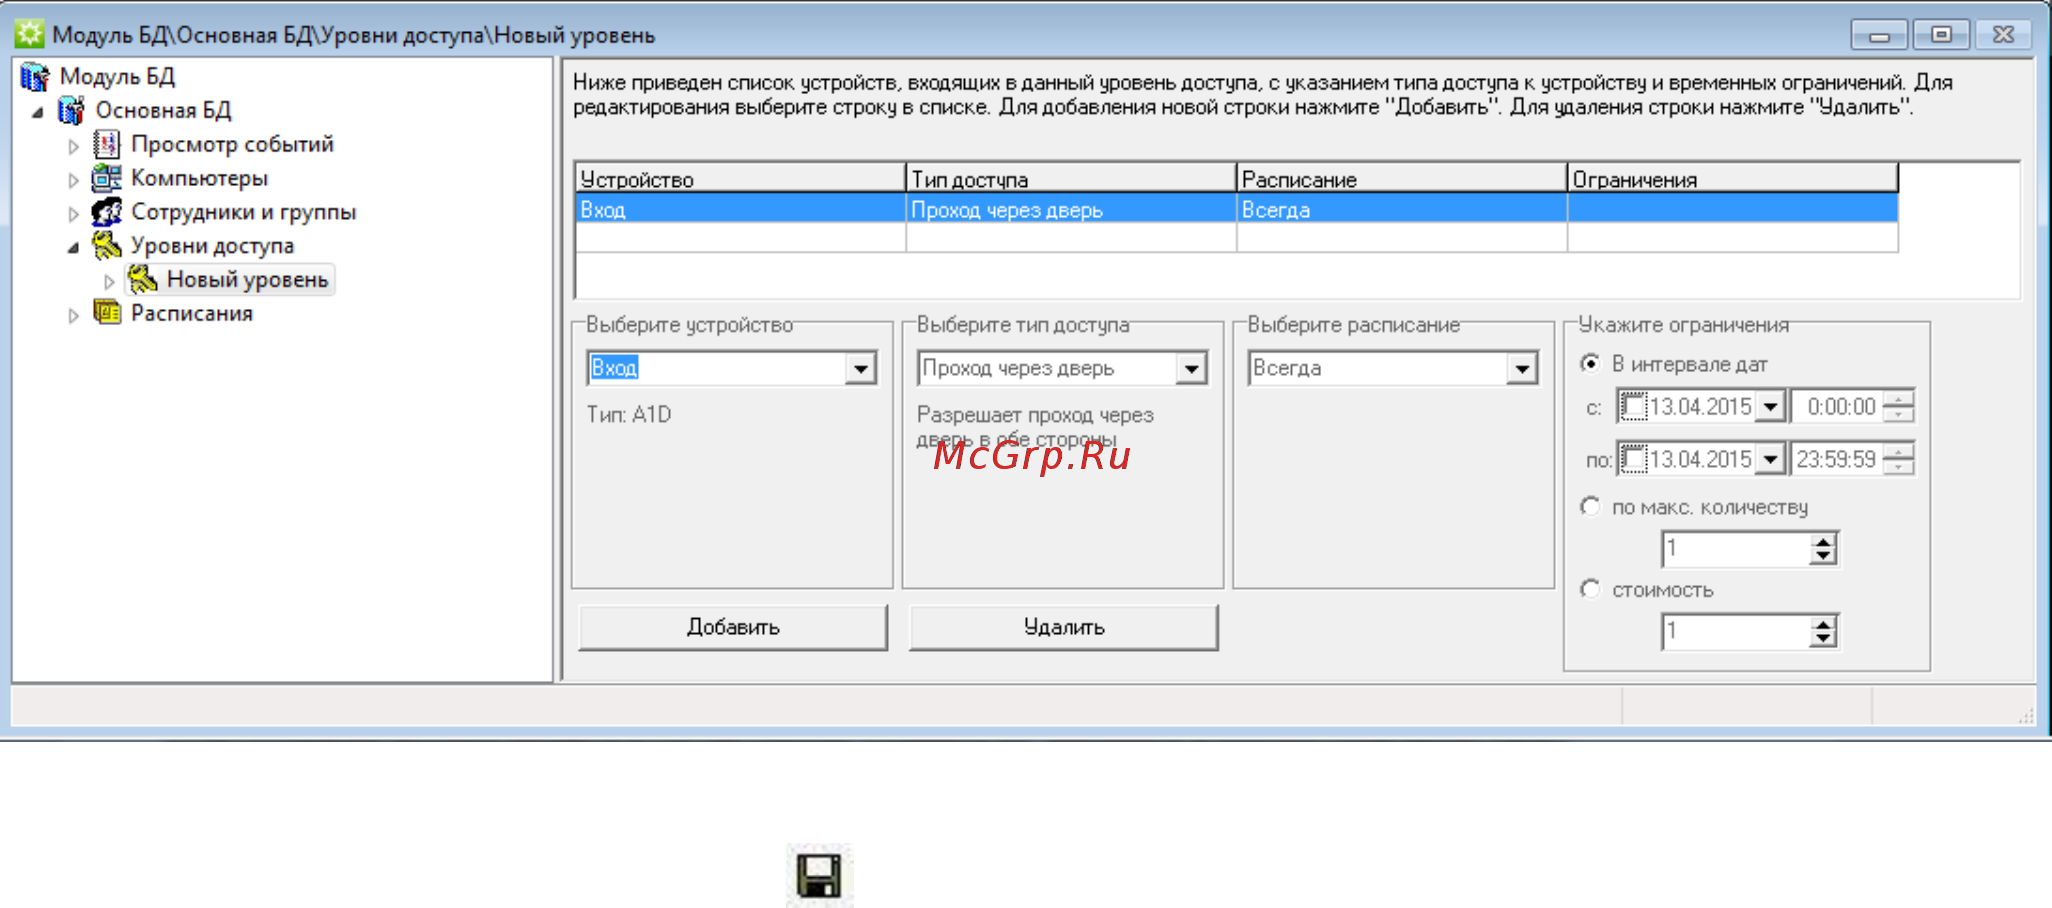2052x908 pixels.
Task: Click the application icon in the title bar
Action: (29, 34)
